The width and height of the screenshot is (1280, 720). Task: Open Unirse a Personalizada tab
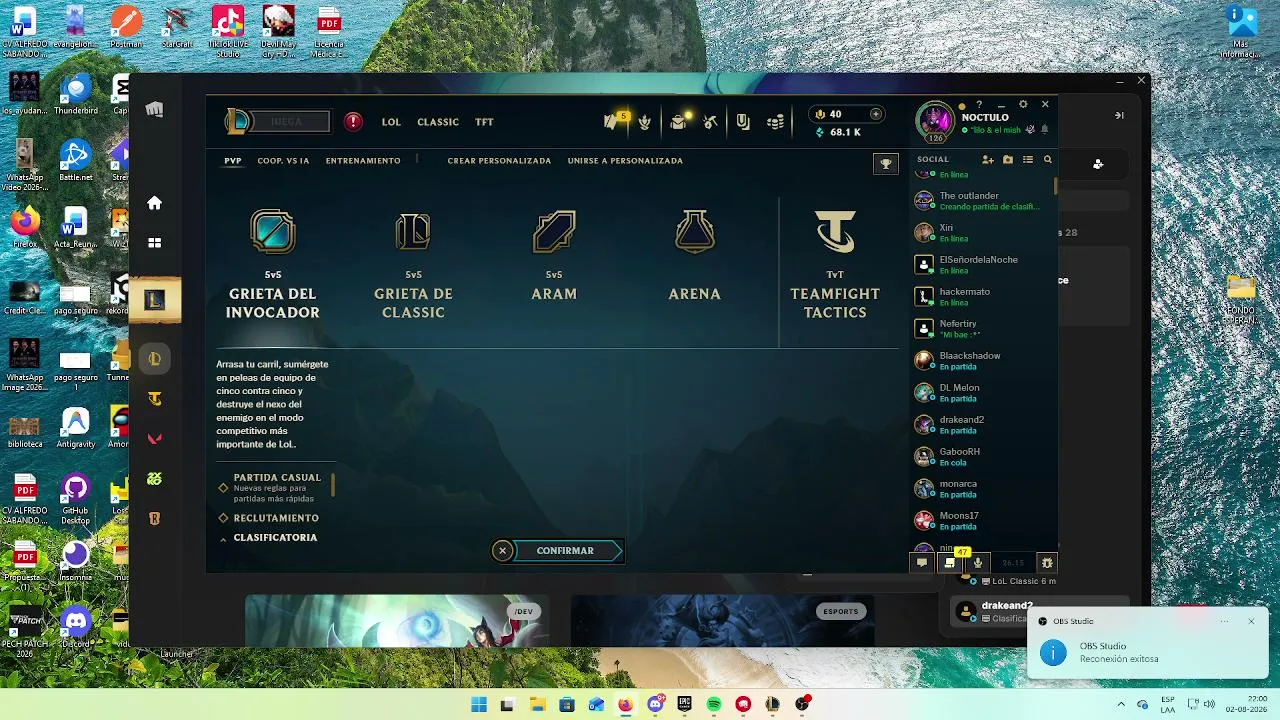[x=625, y=160]
